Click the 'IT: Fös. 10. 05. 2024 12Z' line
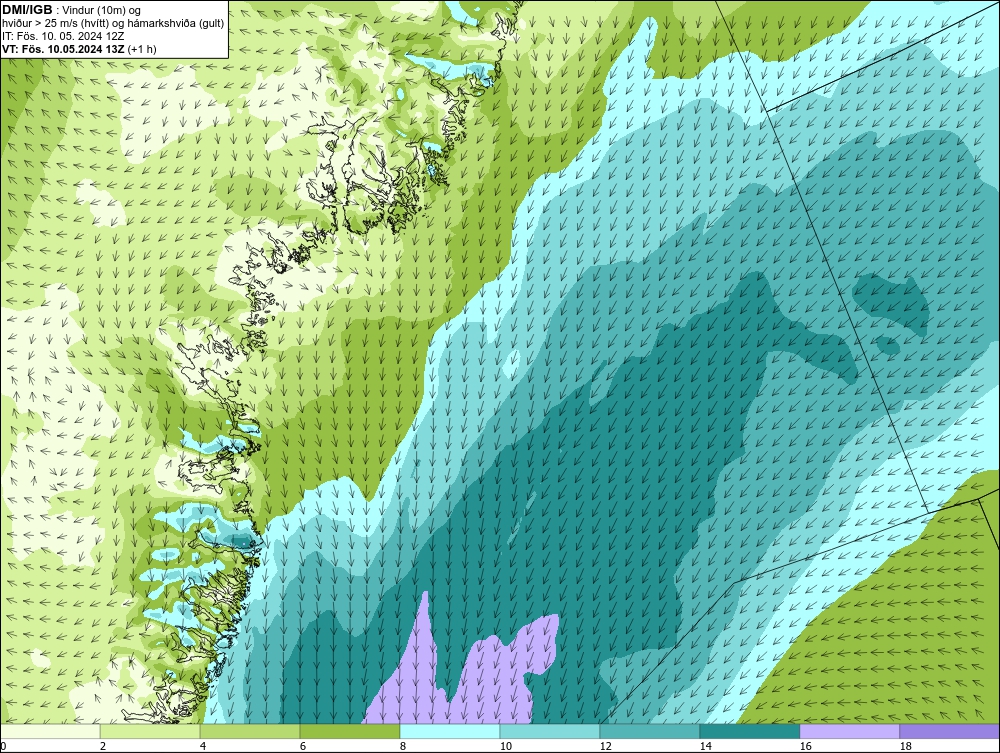The image size is (1000, 753). tap(63, 36)
